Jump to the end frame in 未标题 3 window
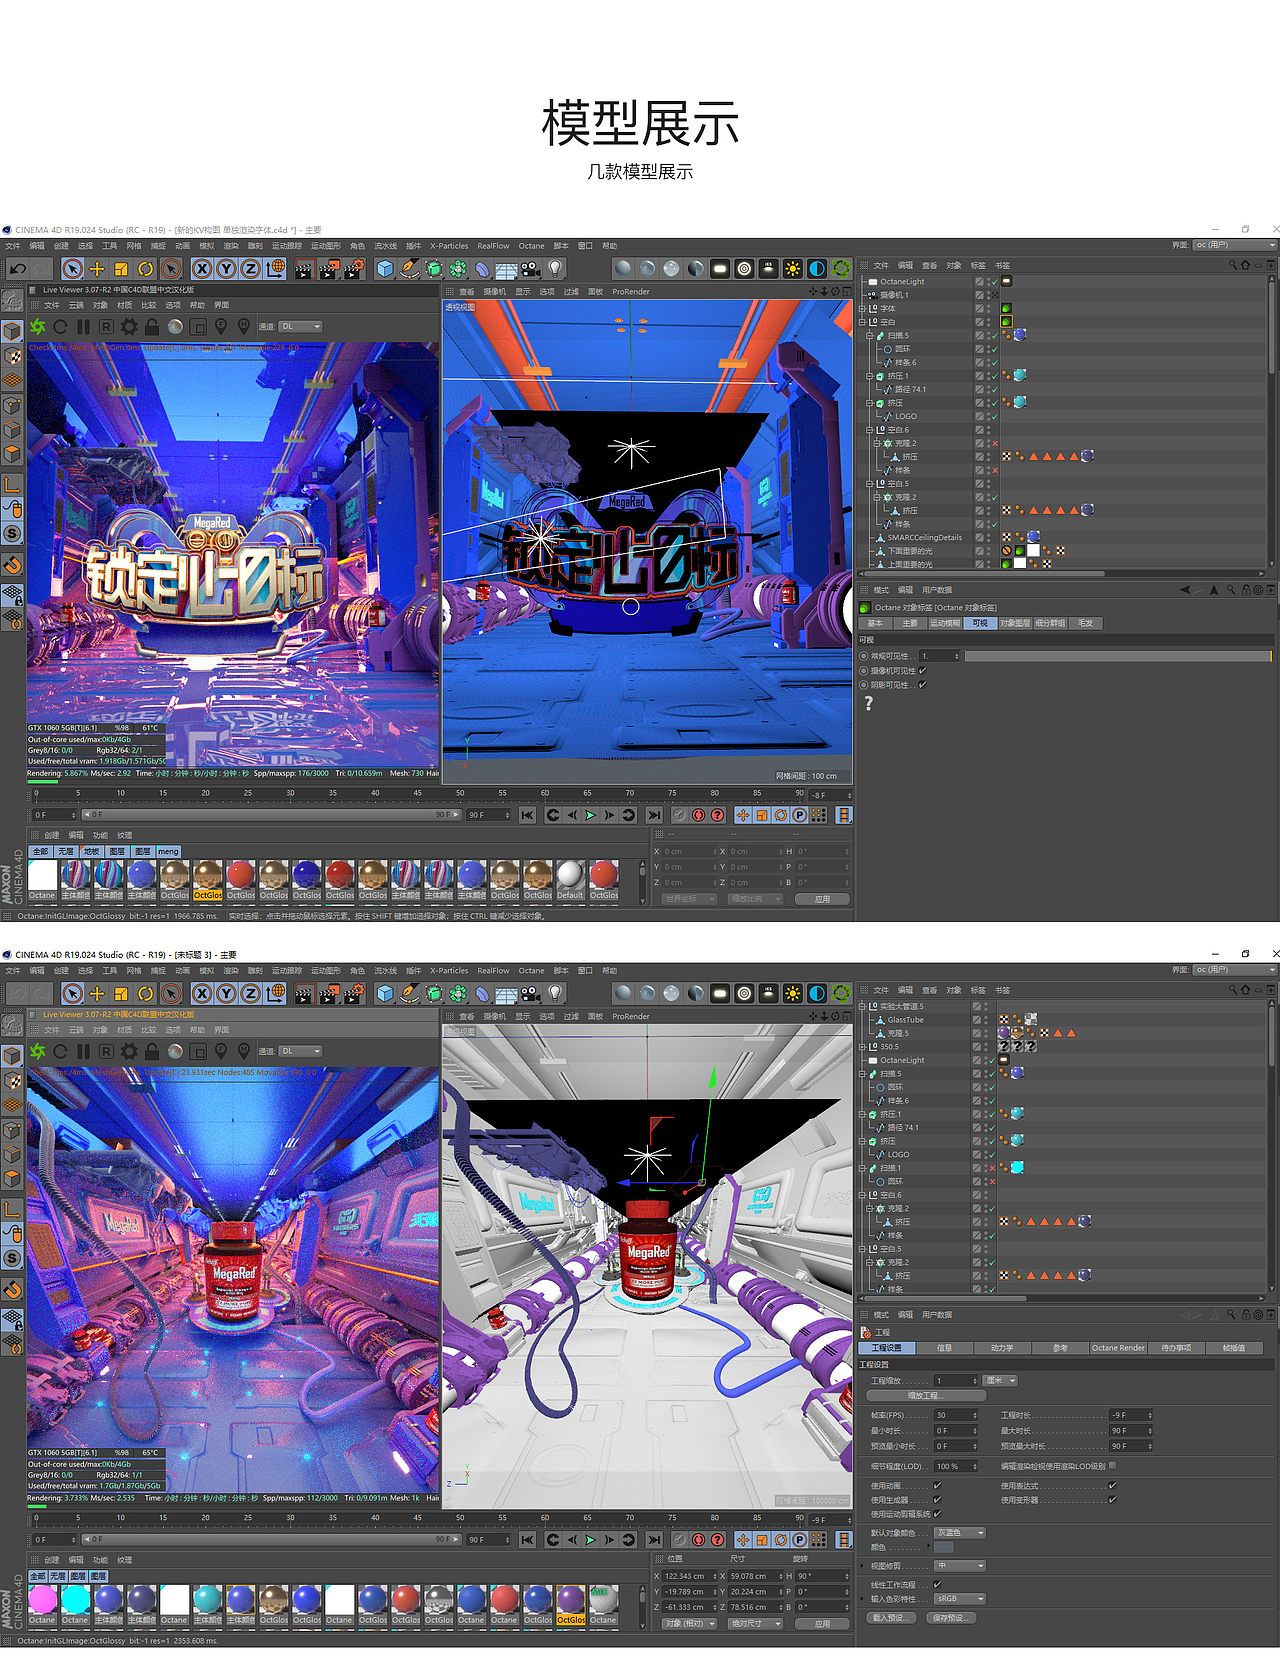This screenshot has width=1280, height=1661. (x=653, y=1540)
